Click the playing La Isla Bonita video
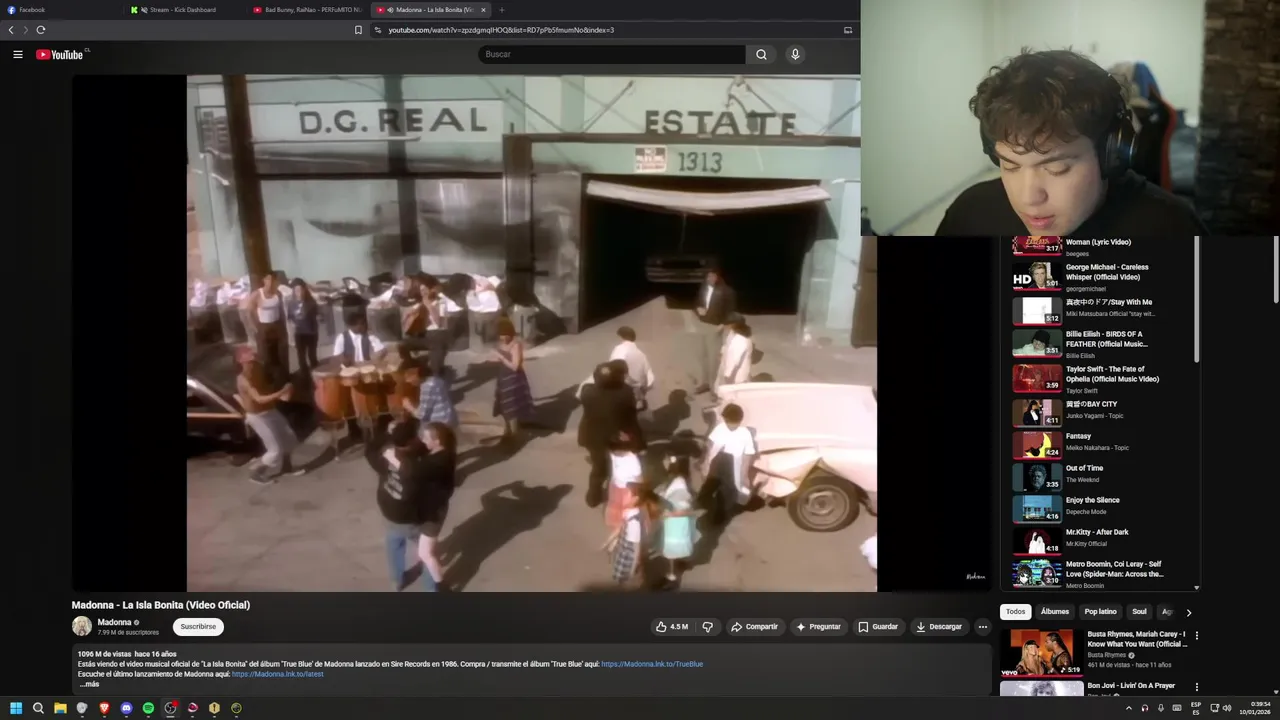1280x720 pixels. [x=531, y=333]
